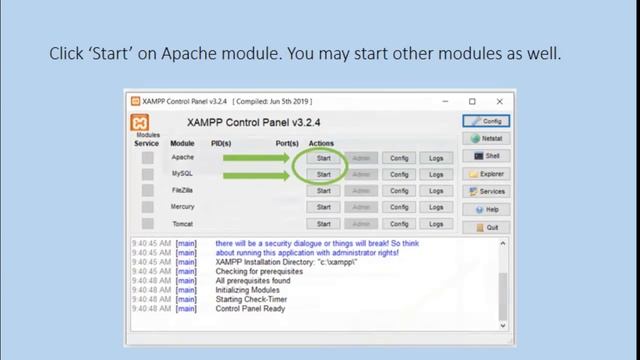View Logs for the Mercury module
Screen dimensions: 640x360
pyautogui.click(x=436, y=207)
